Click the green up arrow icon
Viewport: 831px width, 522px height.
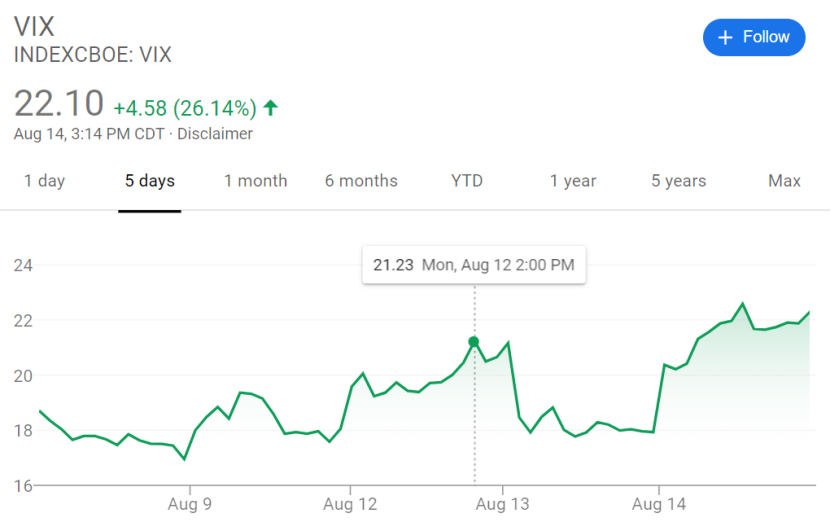[270, 107]
